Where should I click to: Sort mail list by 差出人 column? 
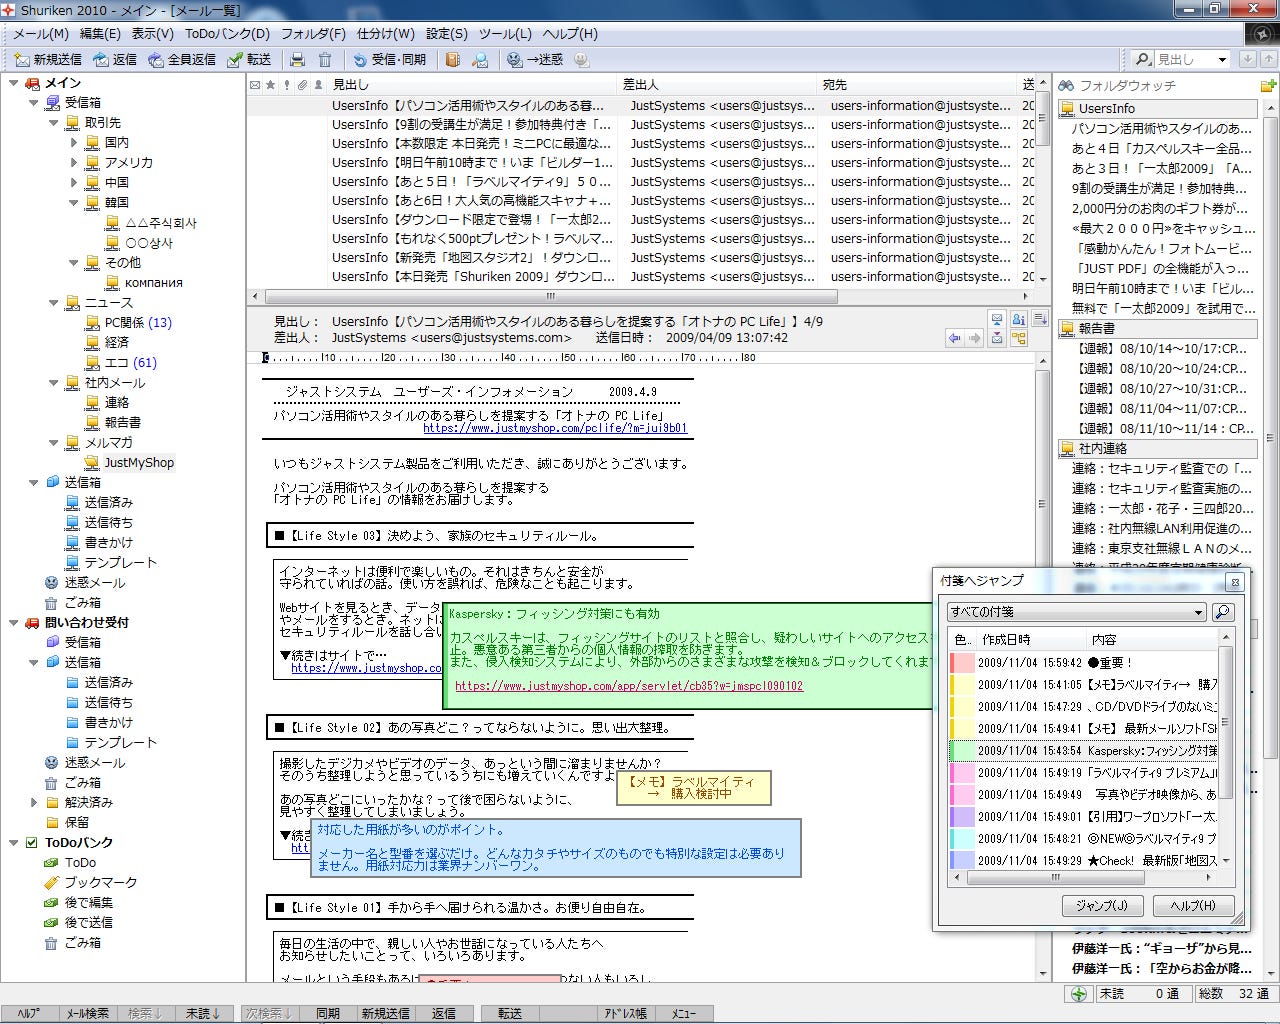pyautogui.click(x=716, y=85)
